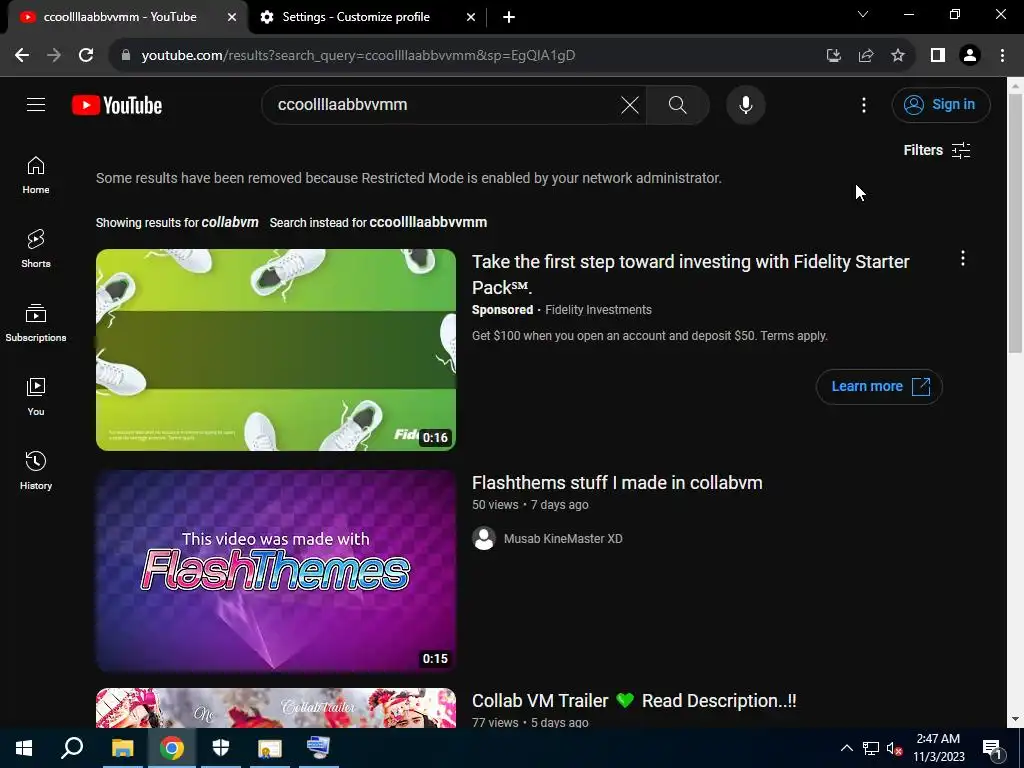Bookmark this page with the star
The height and width of the screenshot is (768, 1024).
898,56
